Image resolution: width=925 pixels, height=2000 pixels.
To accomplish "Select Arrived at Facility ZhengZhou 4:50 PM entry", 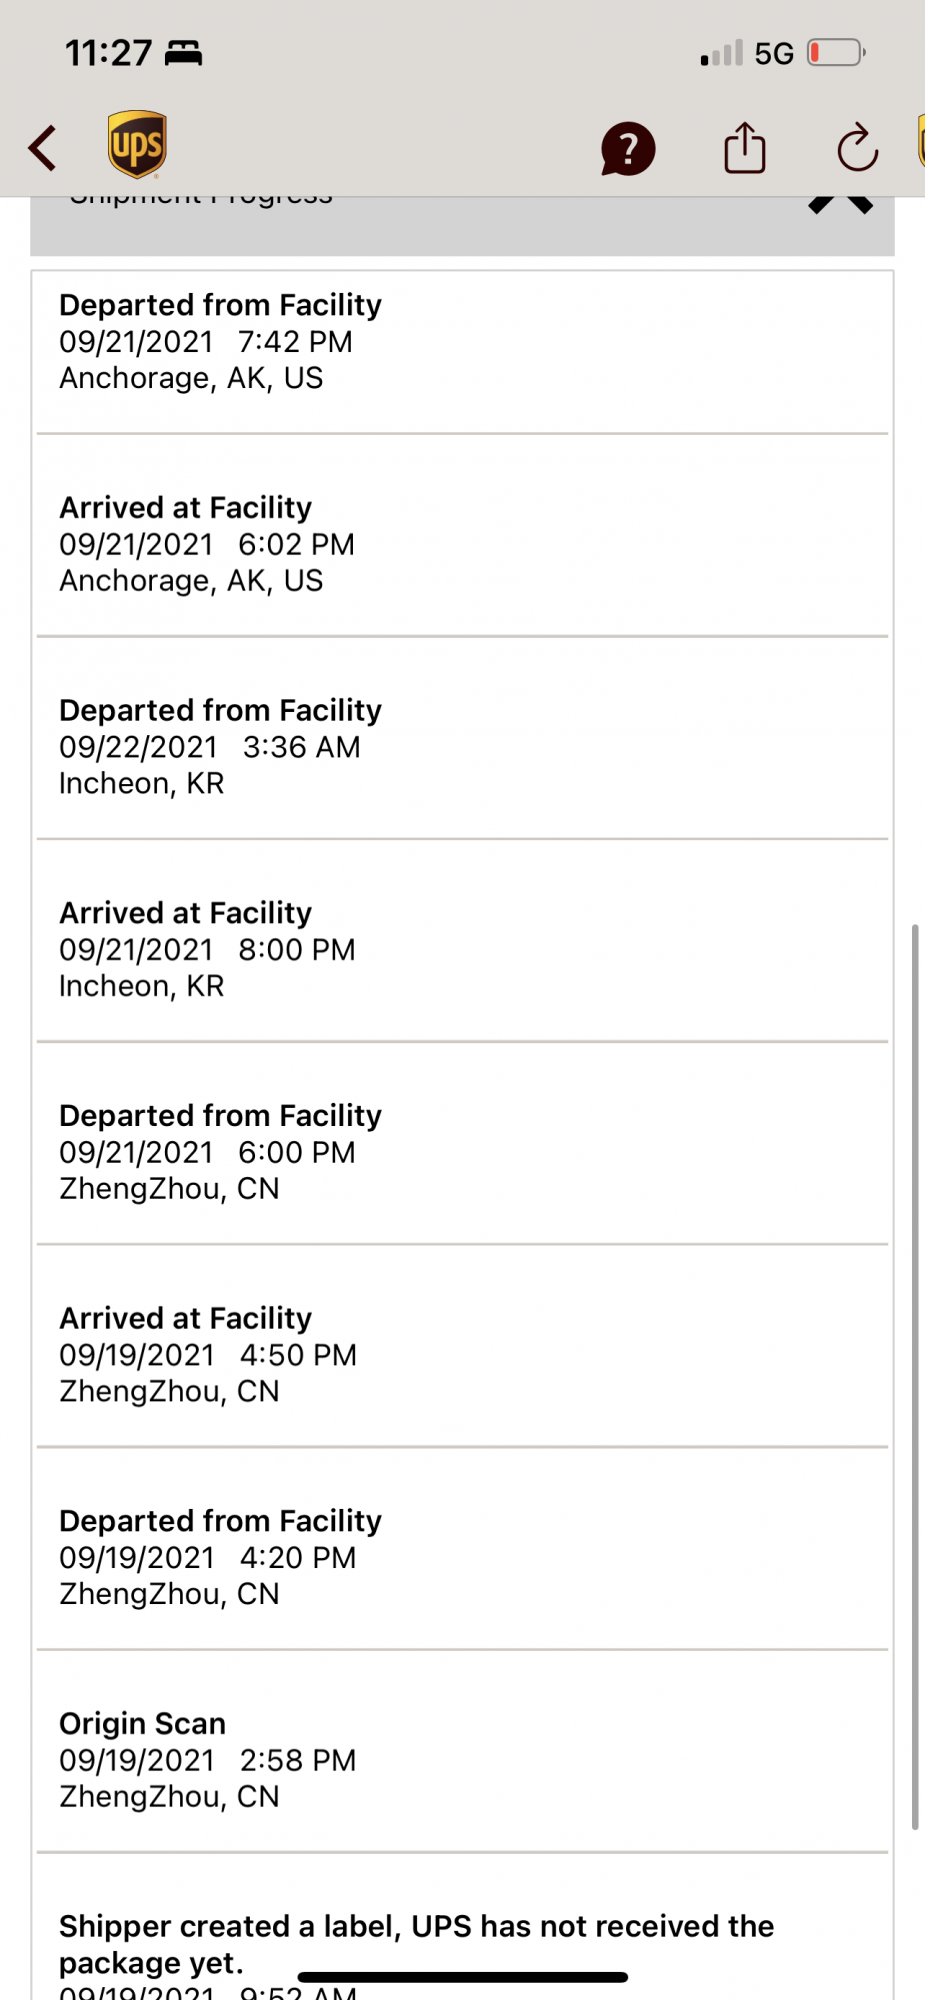I will click(462, 1354).
